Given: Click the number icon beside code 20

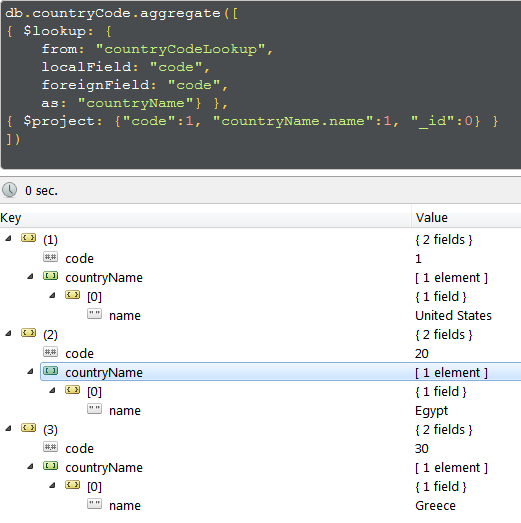Looking at the screenshot, I should [50, 352].
